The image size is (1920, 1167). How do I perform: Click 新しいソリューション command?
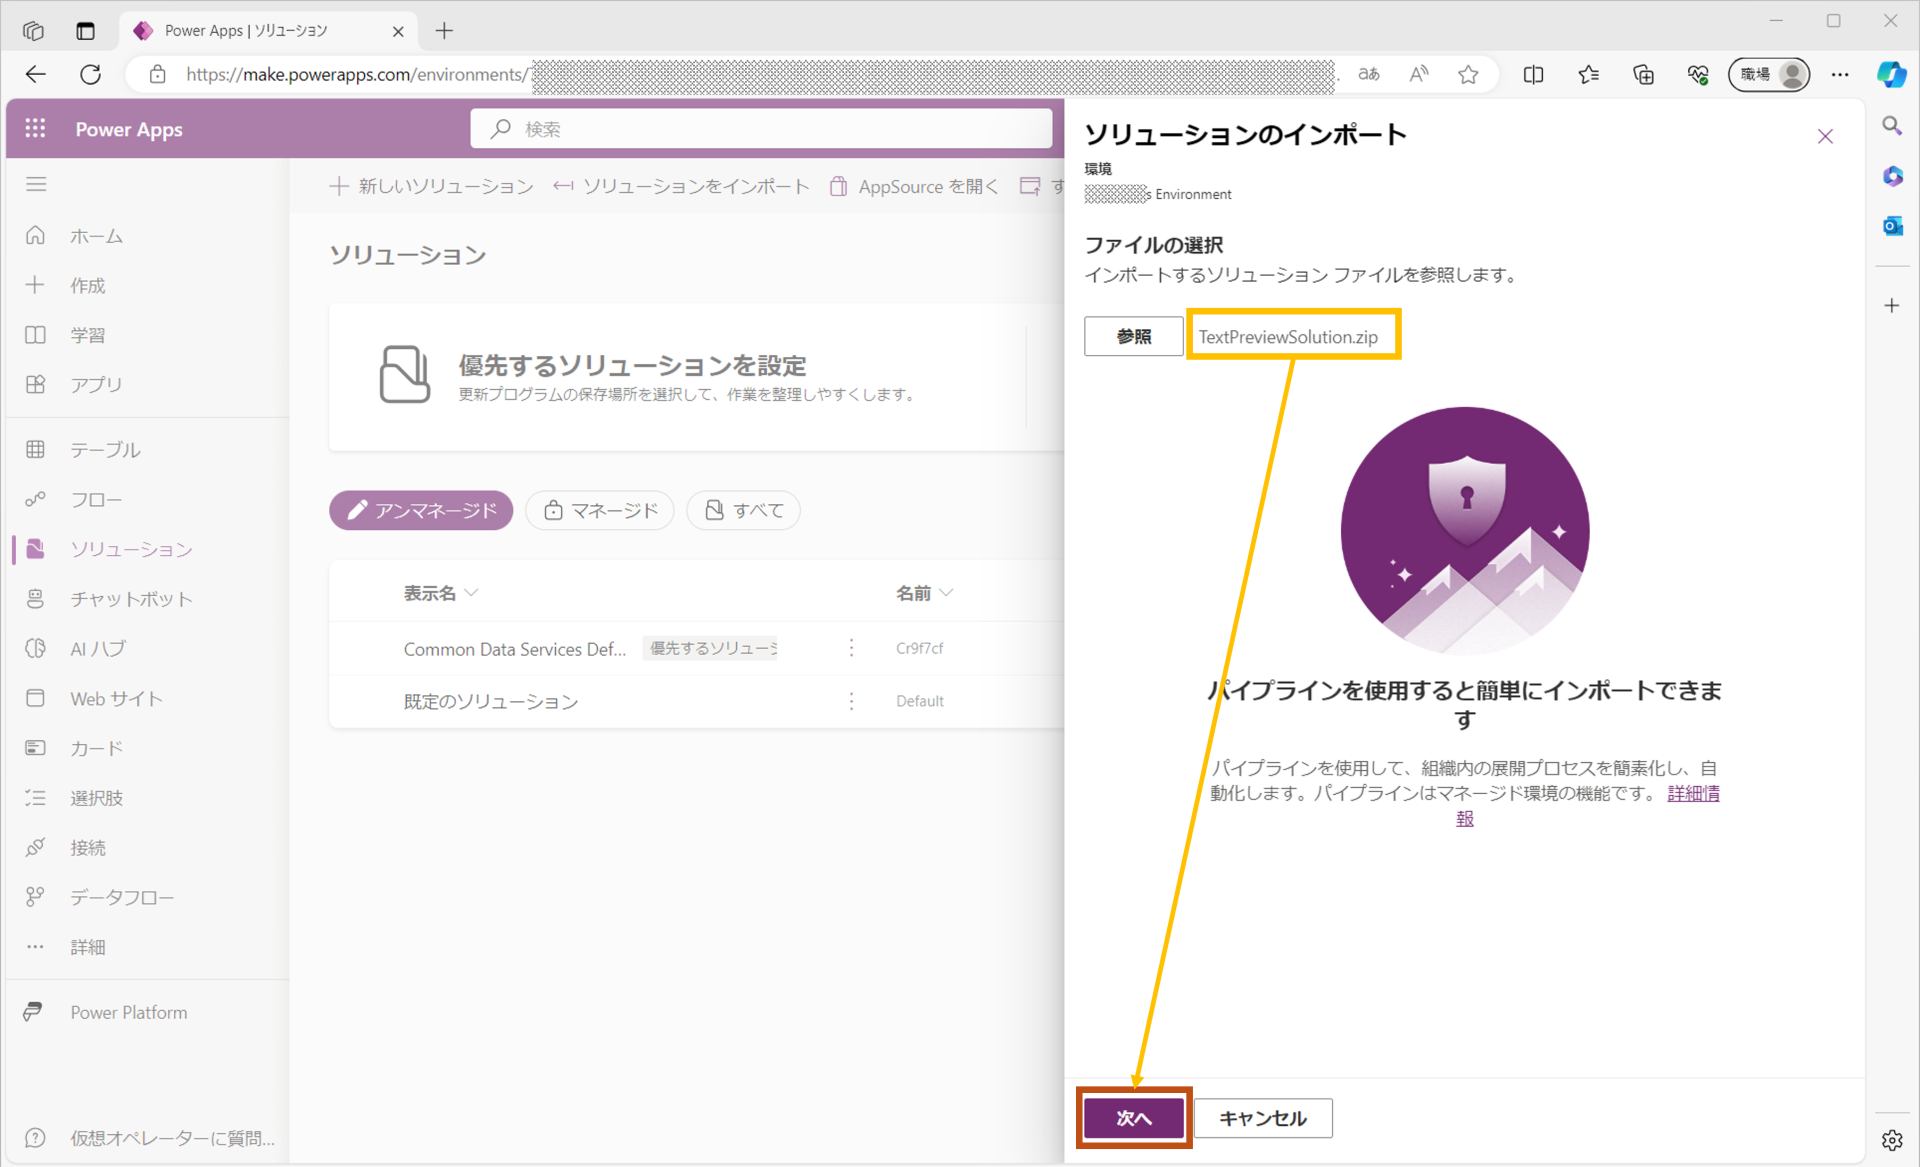point(432,186)
